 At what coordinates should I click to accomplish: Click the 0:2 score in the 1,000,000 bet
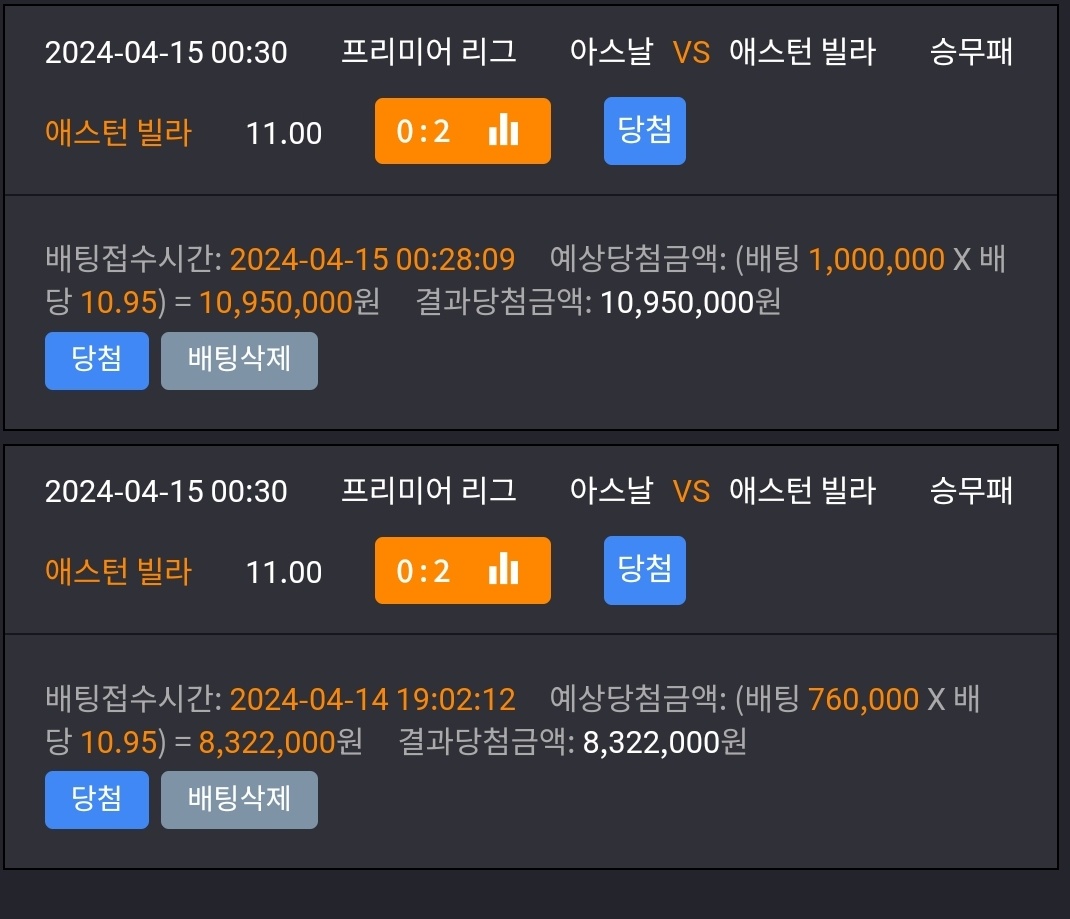424,131
